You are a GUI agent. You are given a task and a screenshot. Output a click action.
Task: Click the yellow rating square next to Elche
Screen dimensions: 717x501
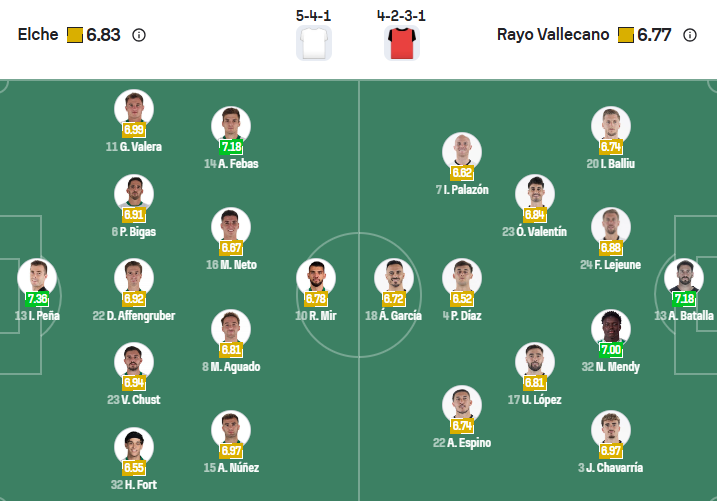[x=75, y=35]
